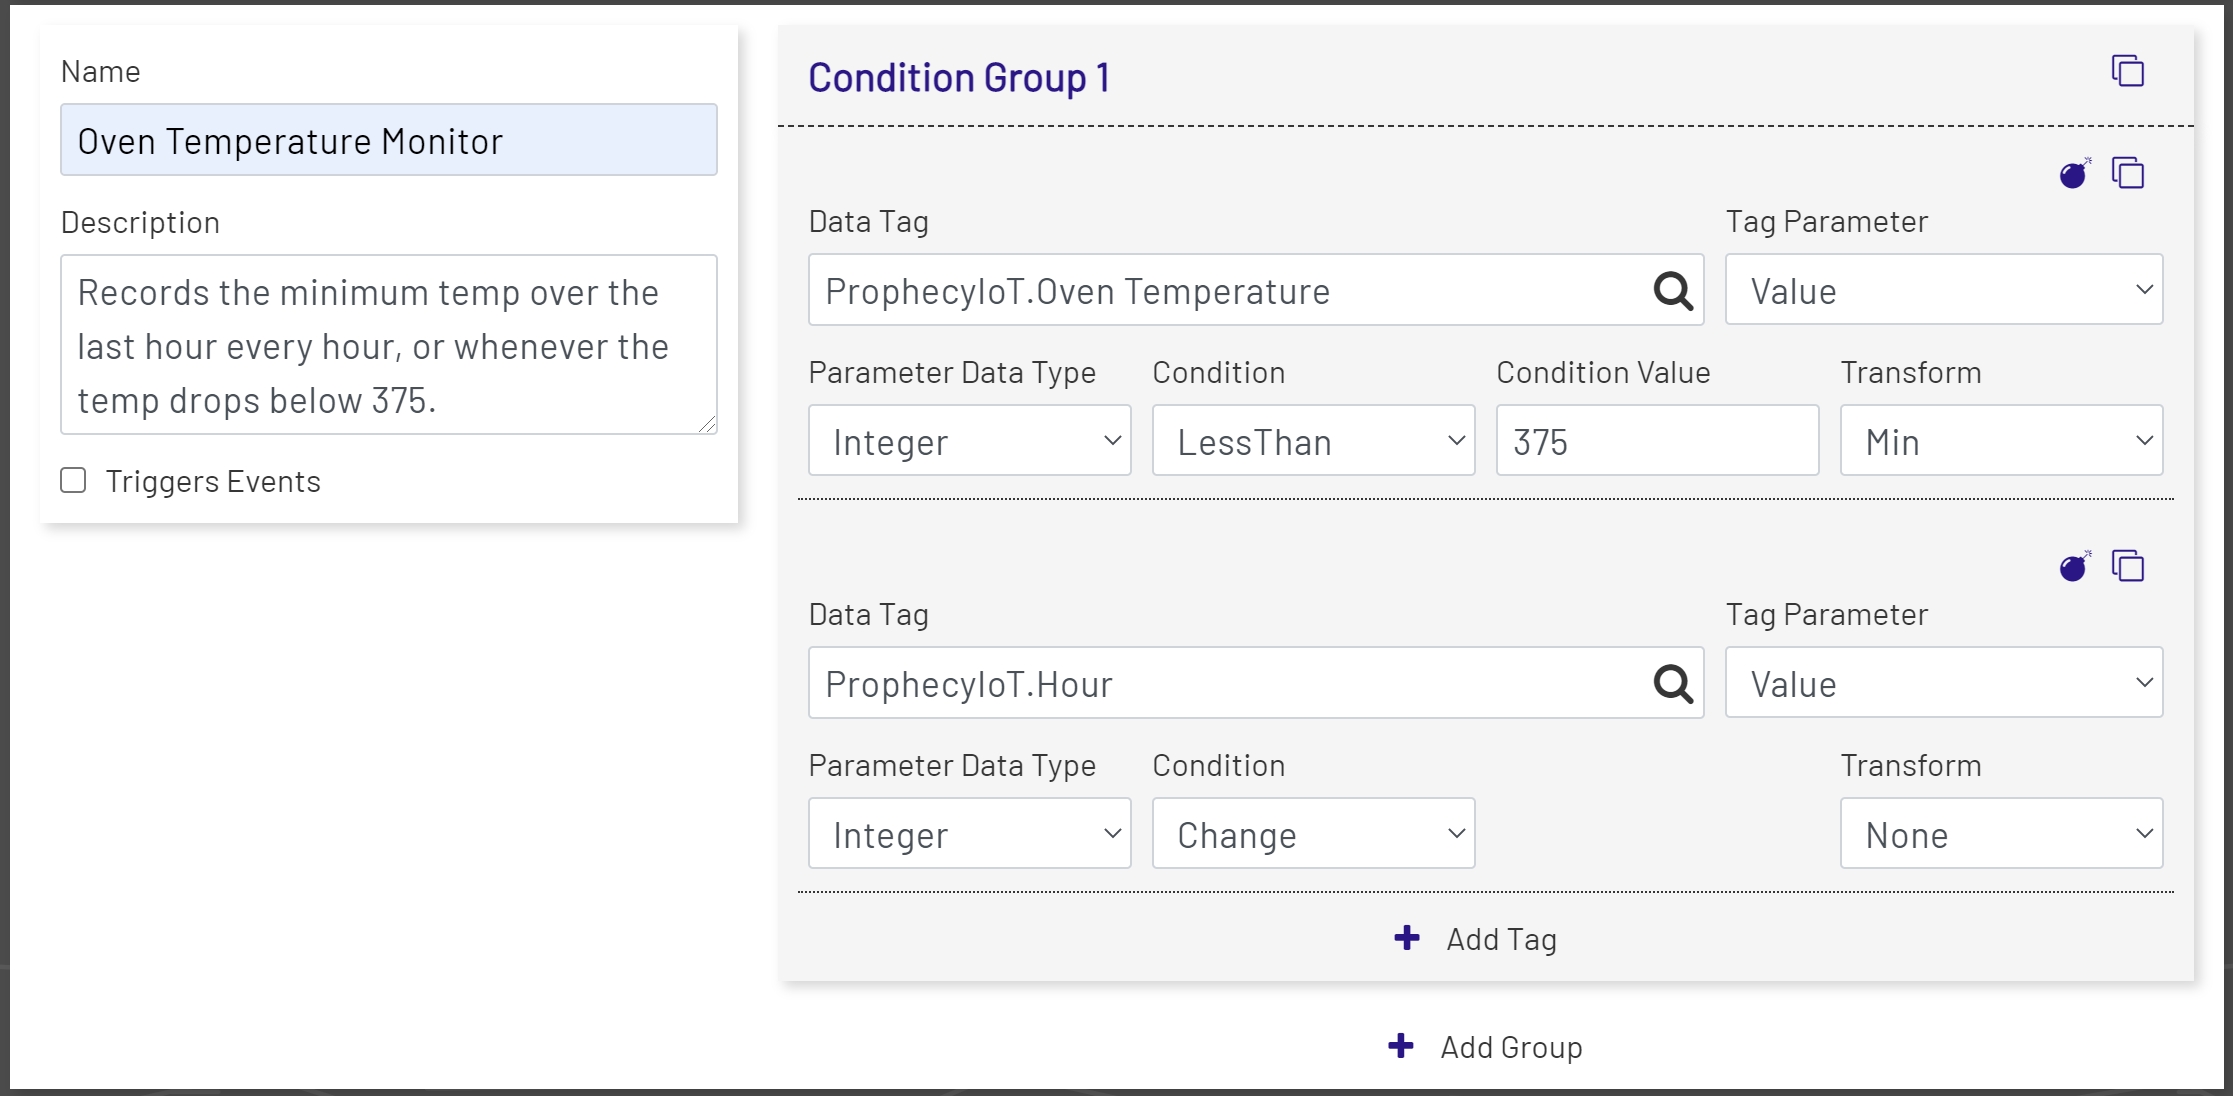Click the bomb icon on the Hour condition
The image size is (2233, 1096).
2073,566
